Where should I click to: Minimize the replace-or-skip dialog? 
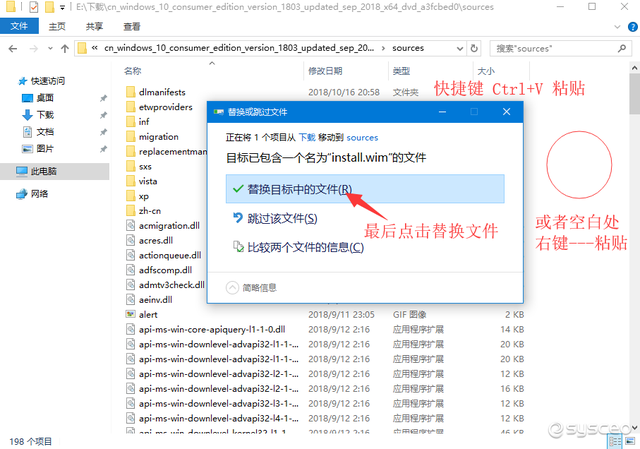[442, 111]
